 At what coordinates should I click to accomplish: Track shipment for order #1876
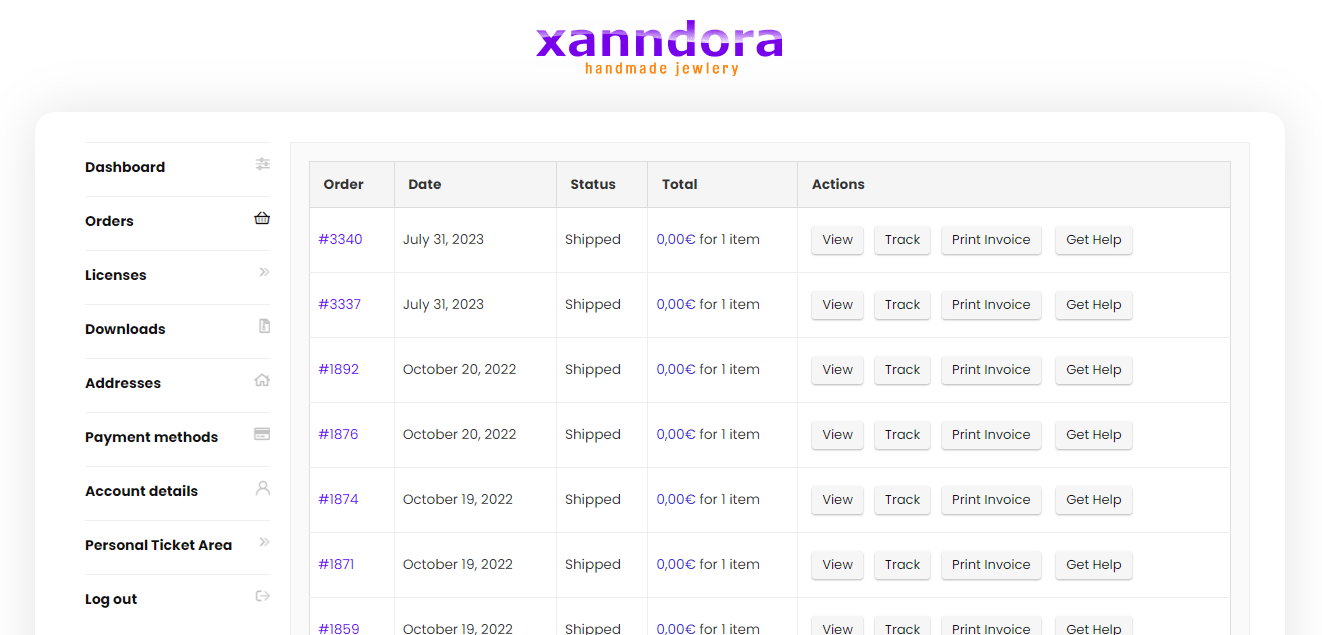(x=902, y=435)
